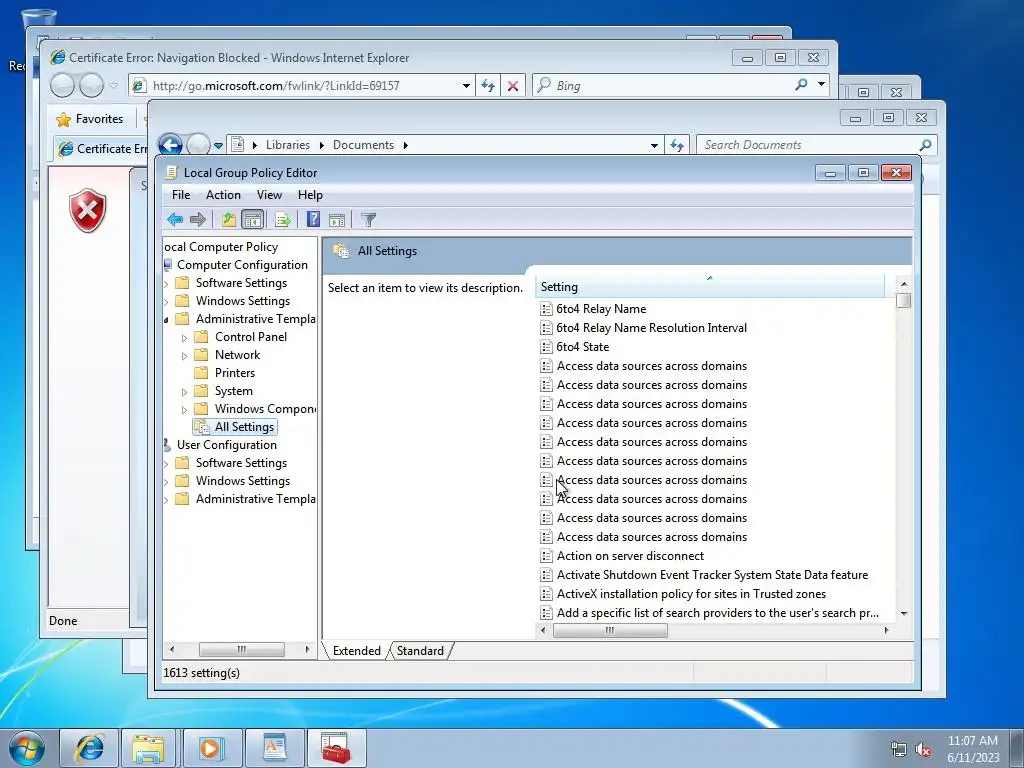The width and height of the screenshot is (1024, 768).
Task: Select the Computer Configuration tree node
Action: pyautogui.click(x=242, y=264)
